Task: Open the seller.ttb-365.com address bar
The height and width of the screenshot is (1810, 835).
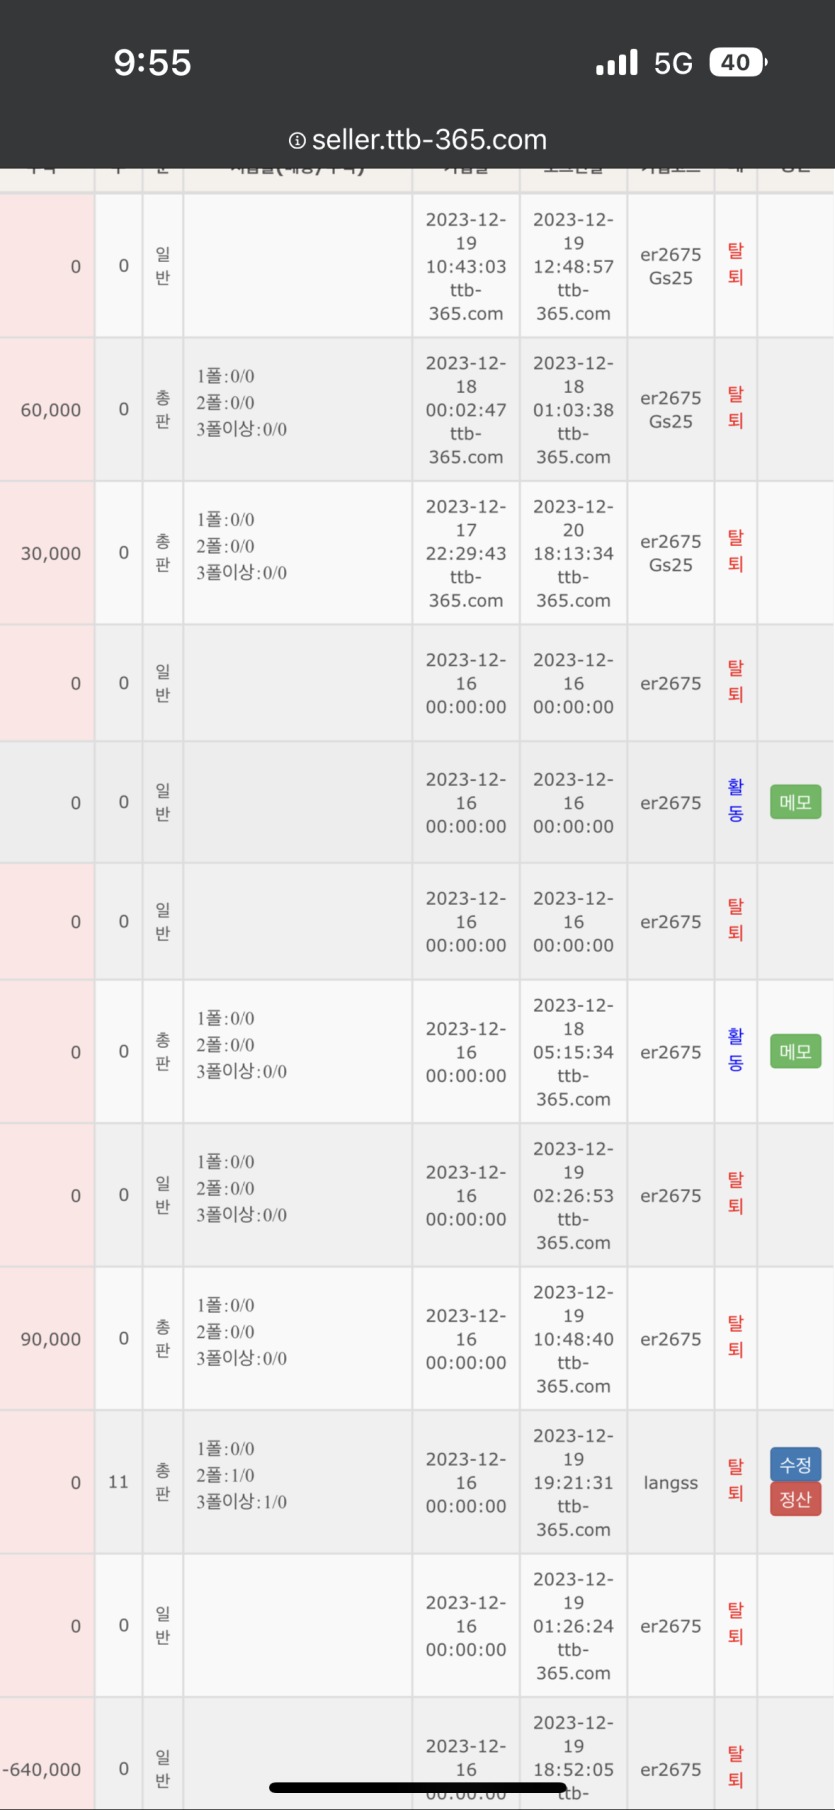Action: (x=418, y=140)
